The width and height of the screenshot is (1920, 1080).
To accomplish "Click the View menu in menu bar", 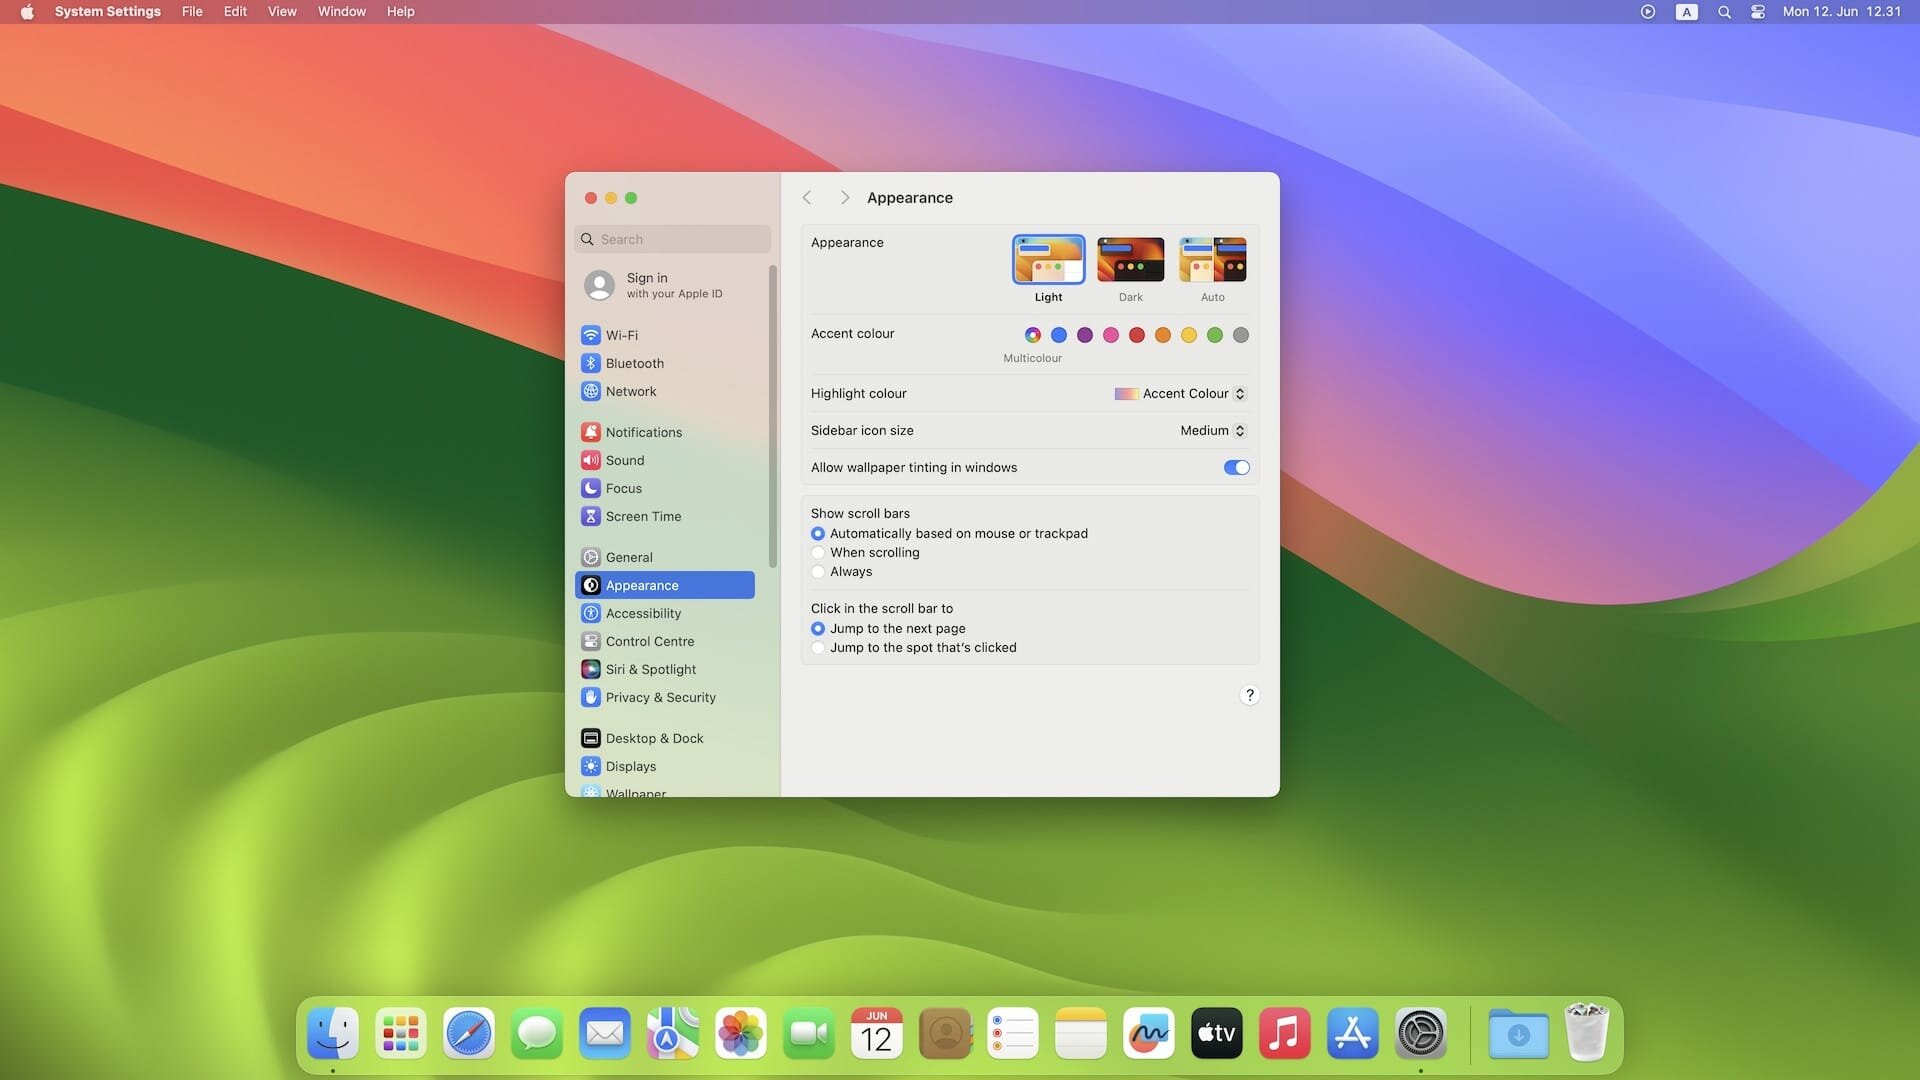I will 282,12.
